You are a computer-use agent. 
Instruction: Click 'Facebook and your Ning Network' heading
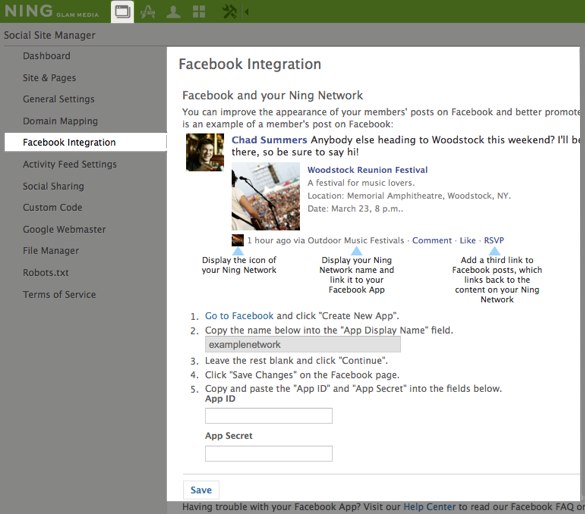[272, 95]
